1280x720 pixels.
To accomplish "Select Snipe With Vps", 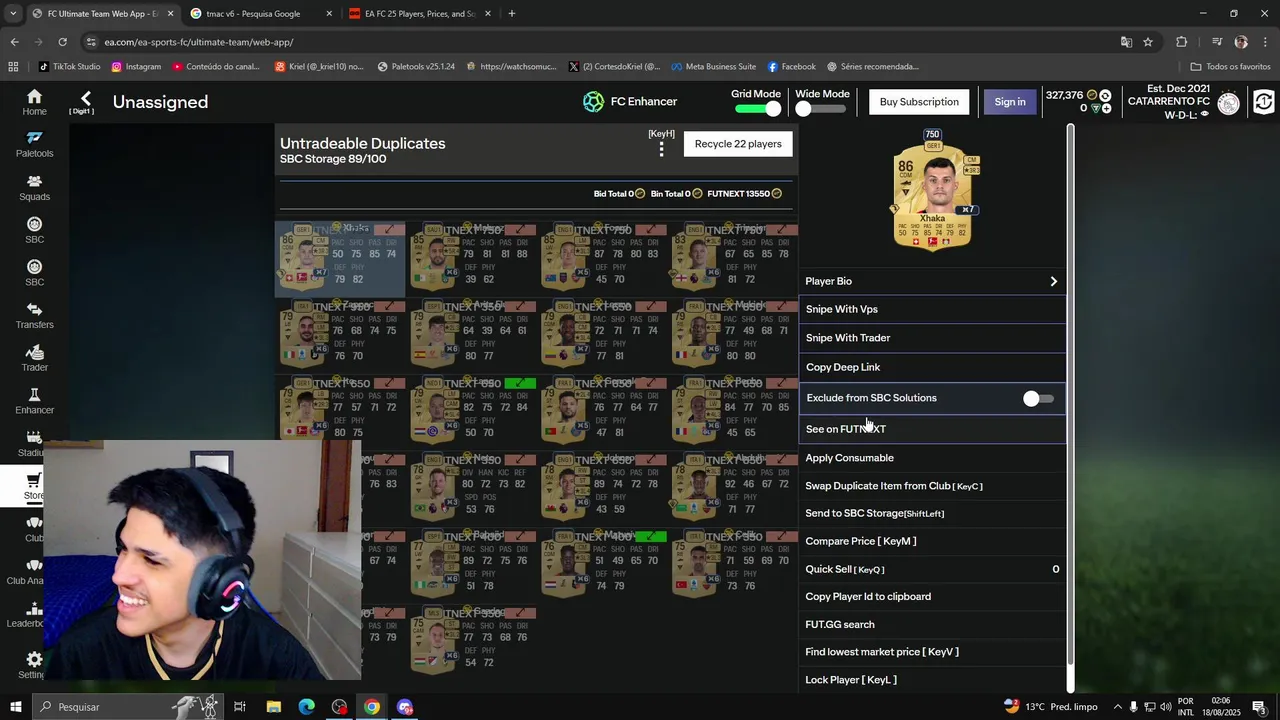I will tap(932, 310).
